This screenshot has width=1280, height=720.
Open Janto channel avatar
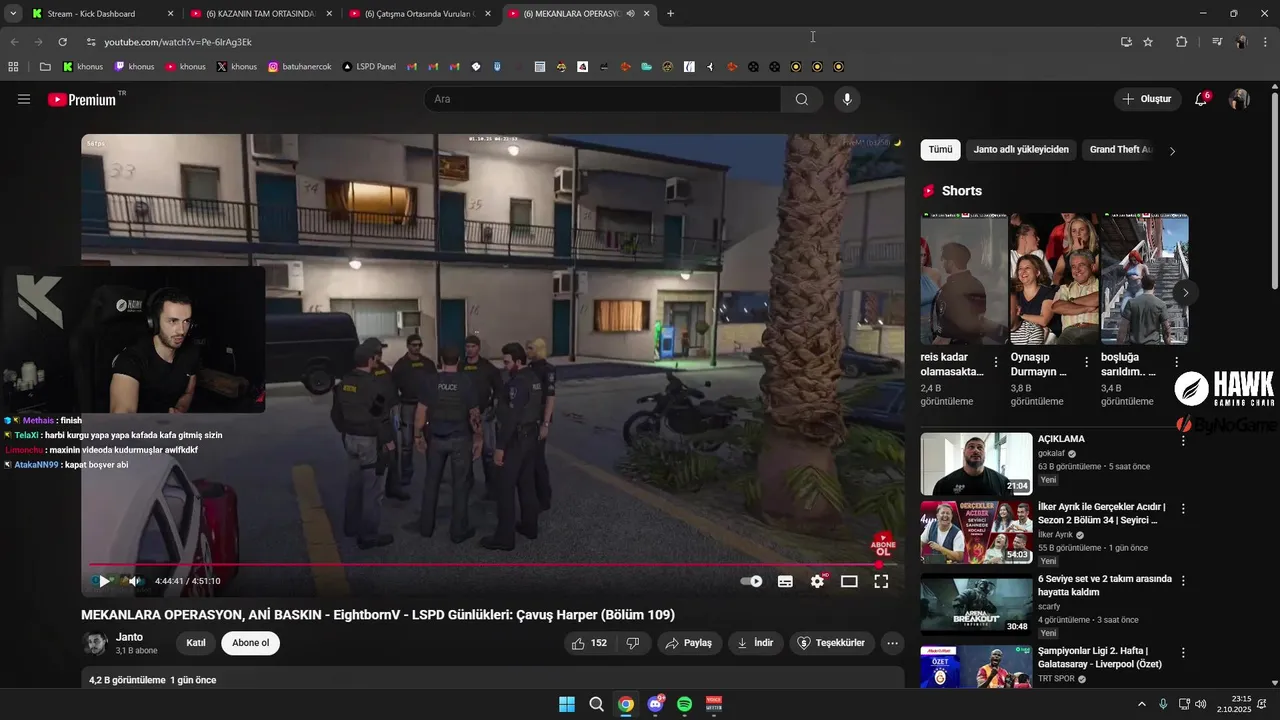pos(95,643)
